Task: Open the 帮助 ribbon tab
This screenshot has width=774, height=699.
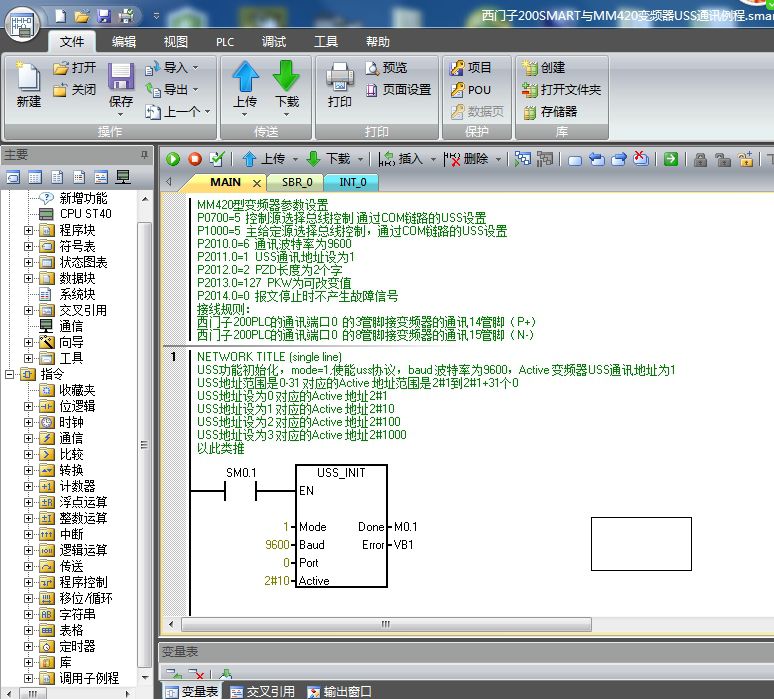Action: coord(378,42)
